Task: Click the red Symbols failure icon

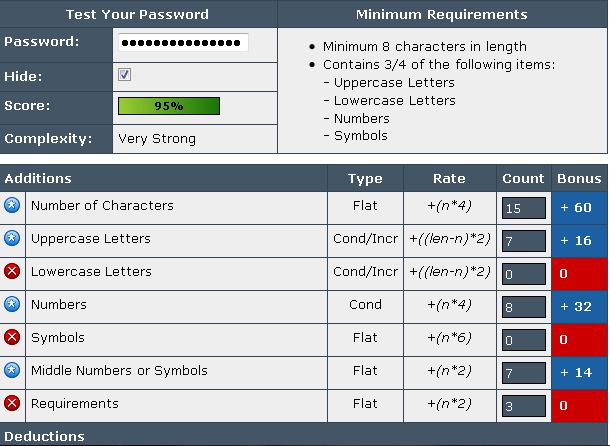Action: 12,338
